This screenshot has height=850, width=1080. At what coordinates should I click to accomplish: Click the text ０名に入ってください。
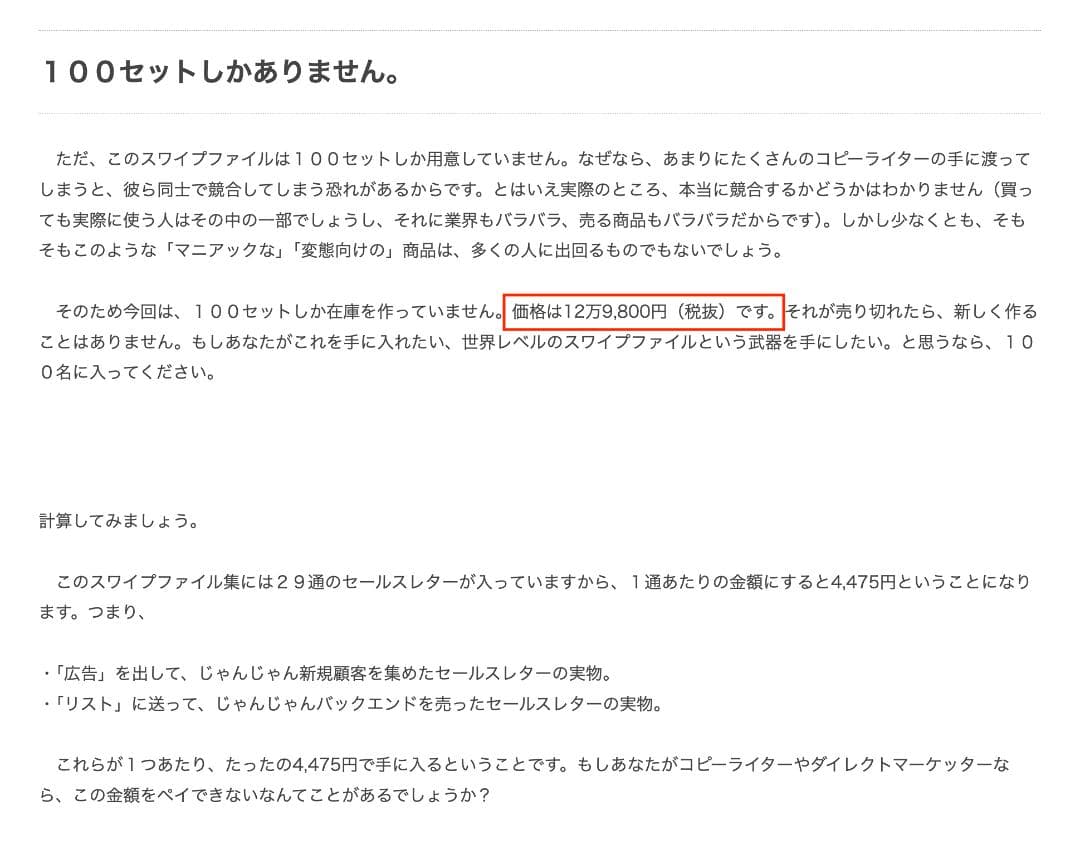(x=128, y=373)
